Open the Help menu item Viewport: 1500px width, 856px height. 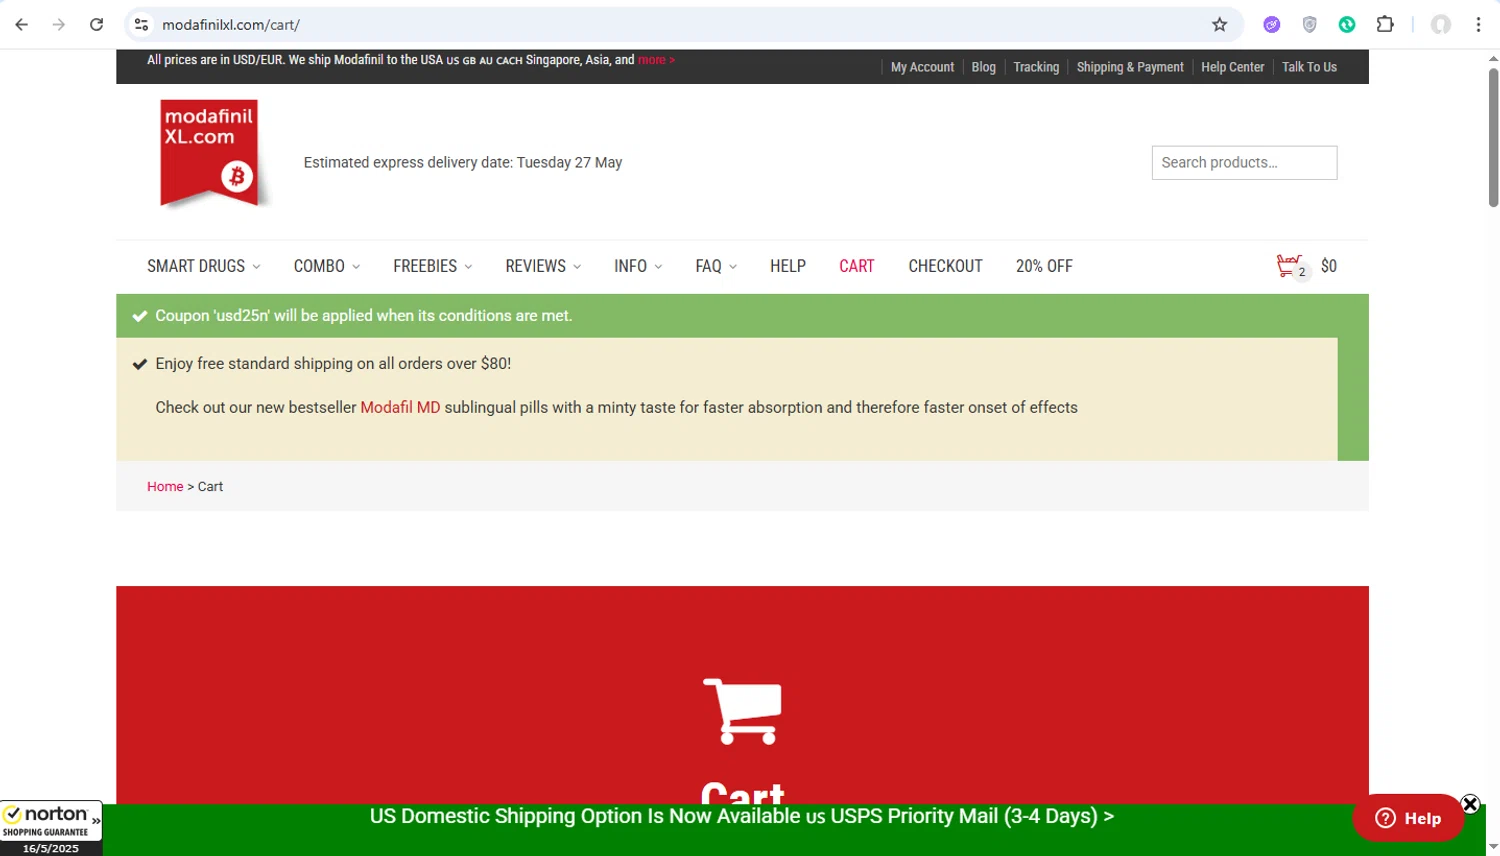[788, 266]
